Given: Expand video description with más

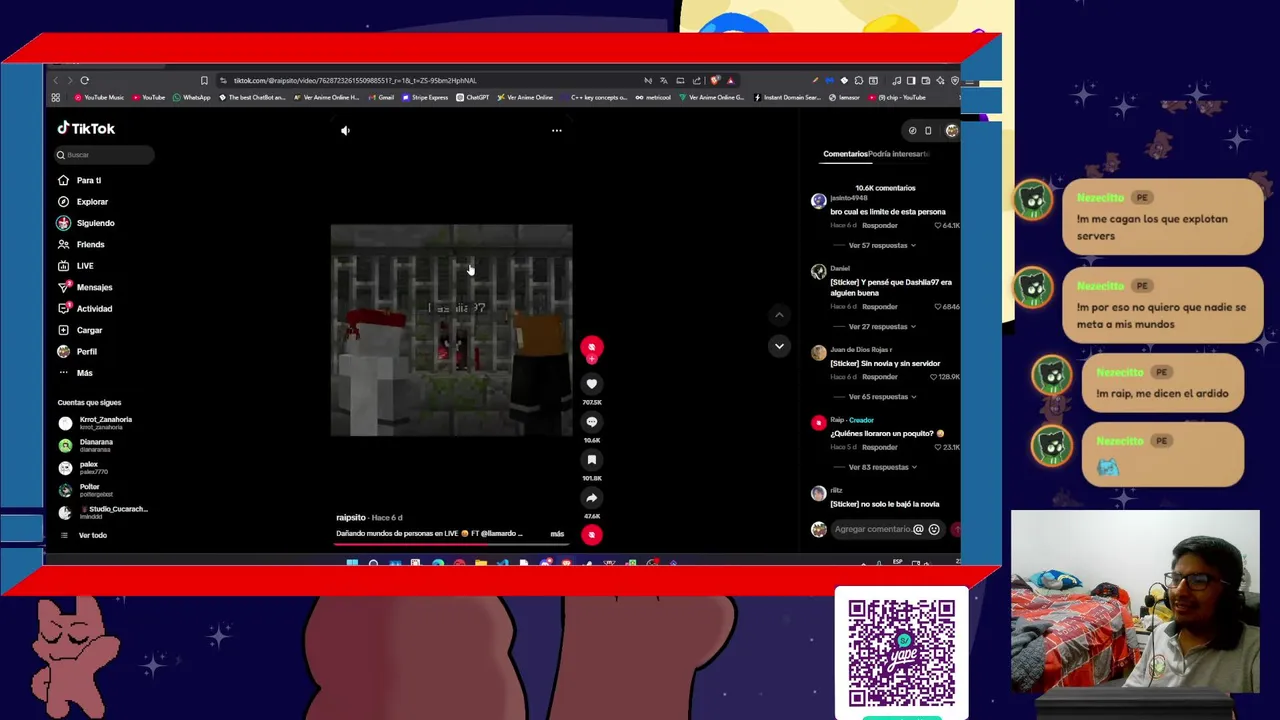Looking at the screenshot, I should 557,534.
